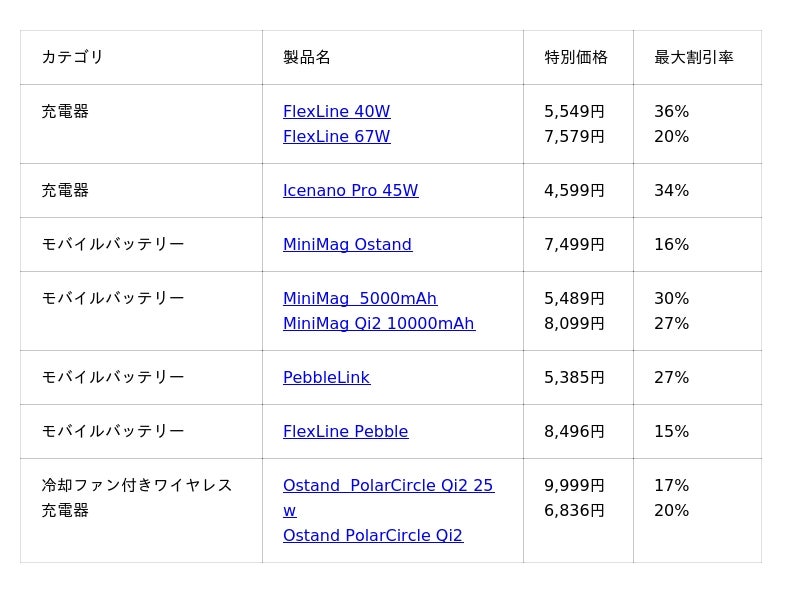Click the FlexLine Pebble link
800x593 pixels.
pos(345,432)
